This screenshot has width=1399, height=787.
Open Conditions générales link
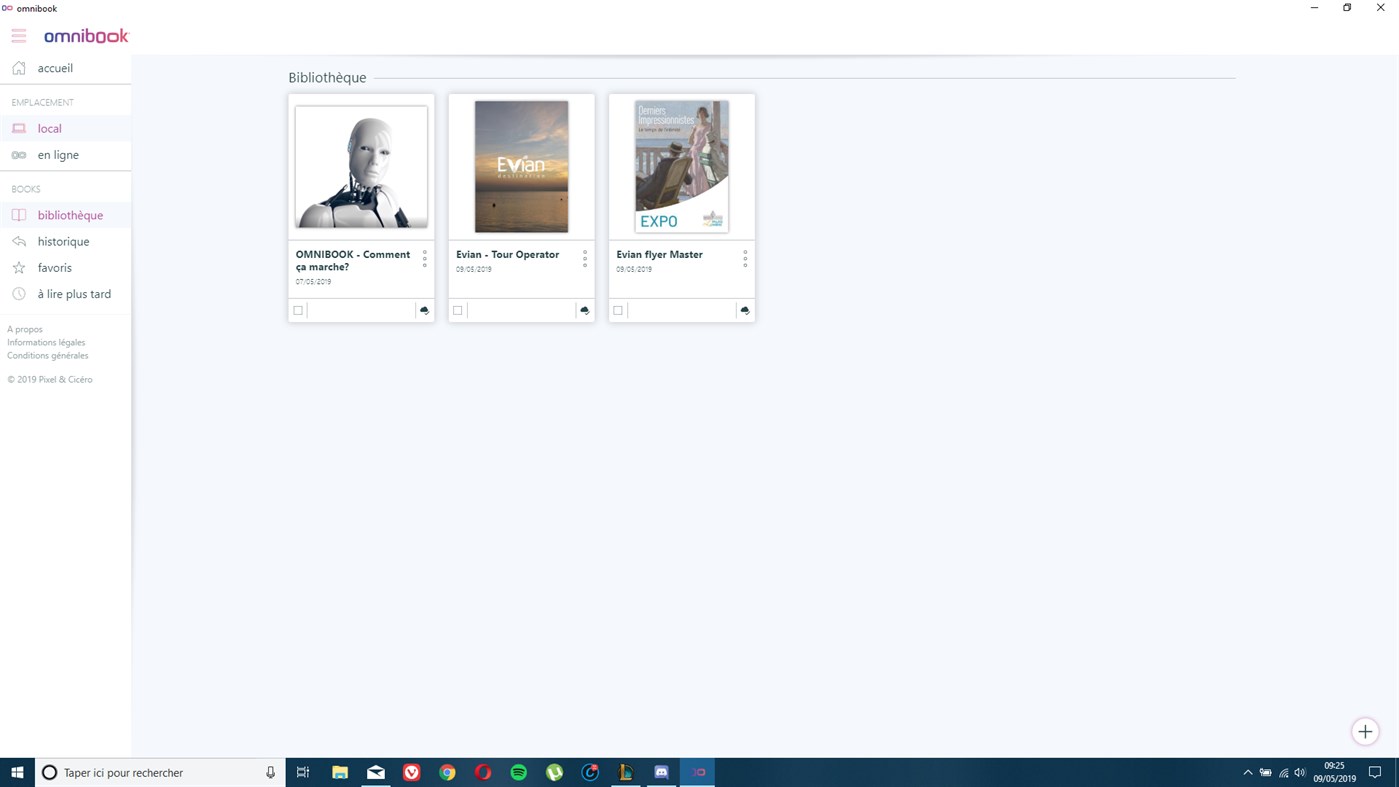tap(48, 355)
